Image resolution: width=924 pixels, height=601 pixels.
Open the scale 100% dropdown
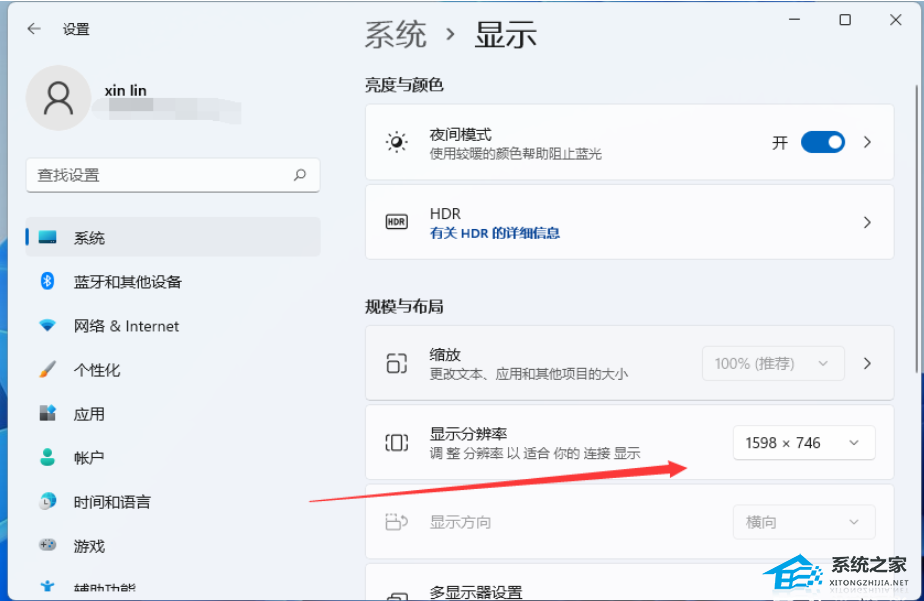point(773,363)
